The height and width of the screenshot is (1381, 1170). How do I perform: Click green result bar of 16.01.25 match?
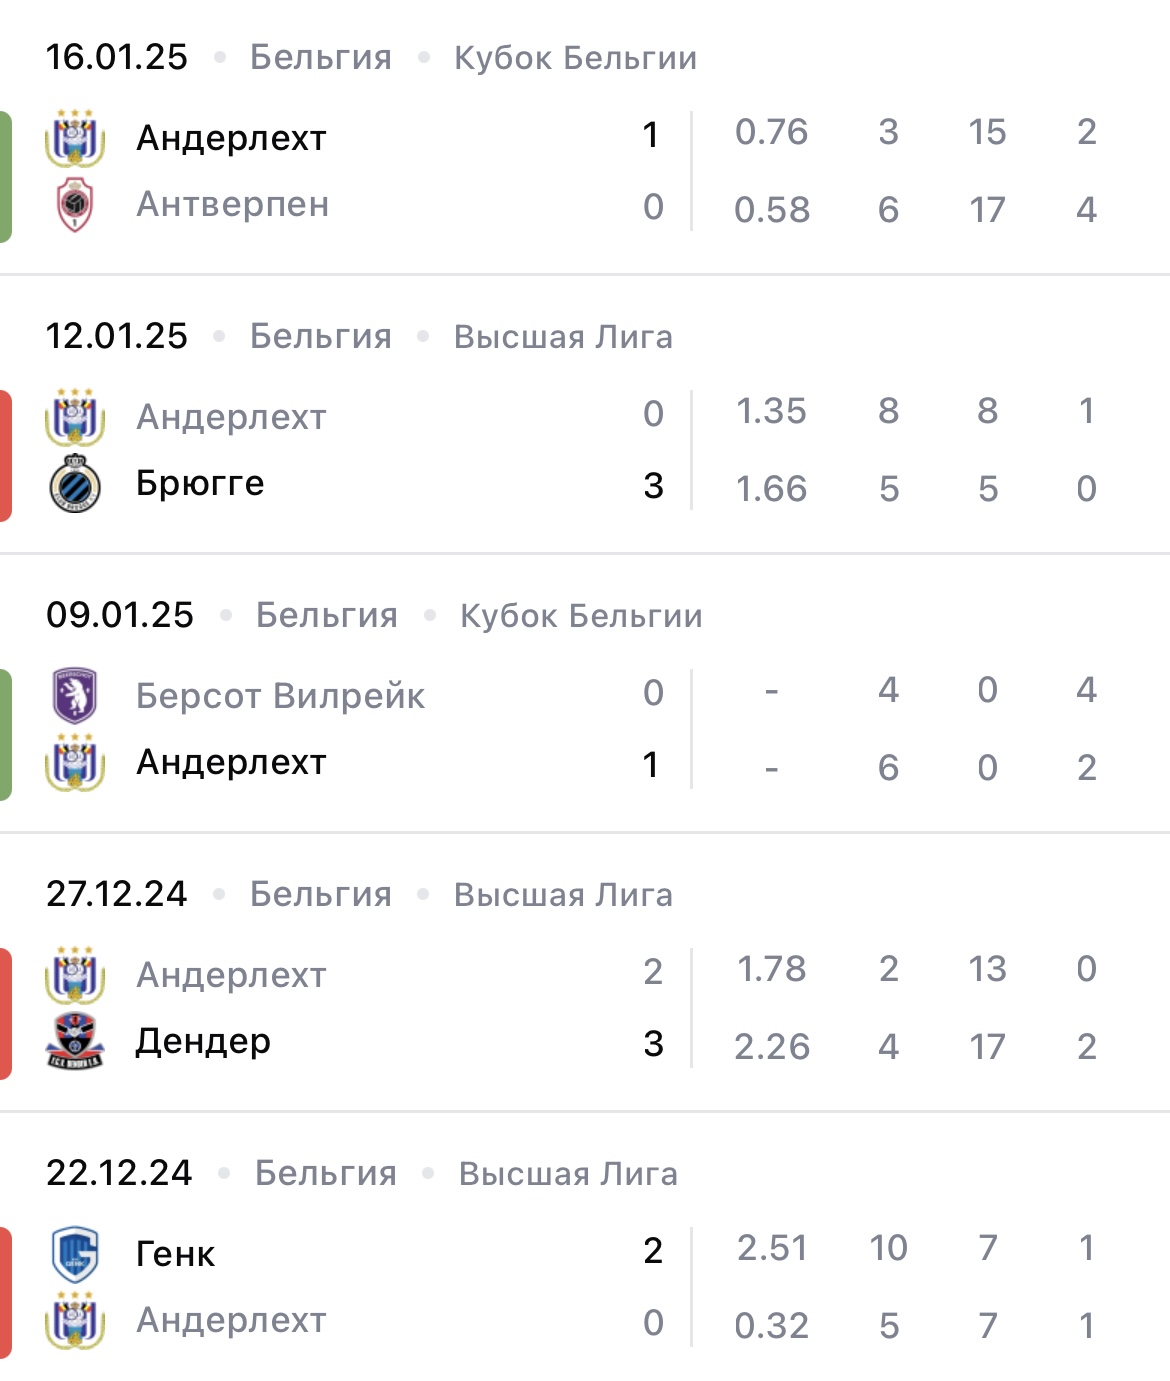[6, 177]
